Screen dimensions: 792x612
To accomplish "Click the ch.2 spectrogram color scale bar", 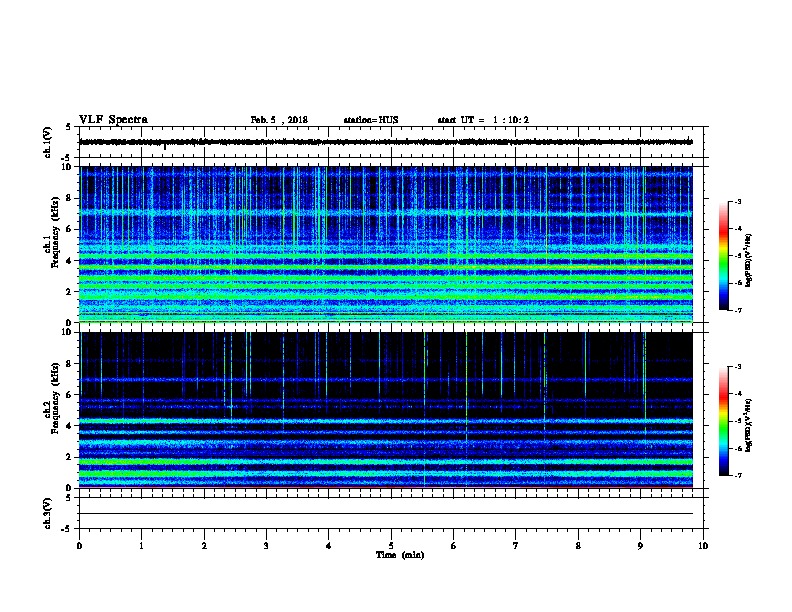I will [723, 421].
